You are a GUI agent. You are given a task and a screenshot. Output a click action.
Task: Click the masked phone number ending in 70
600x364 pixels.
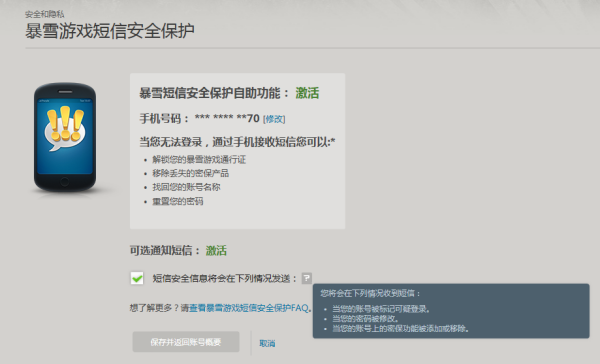pos(227,118)
